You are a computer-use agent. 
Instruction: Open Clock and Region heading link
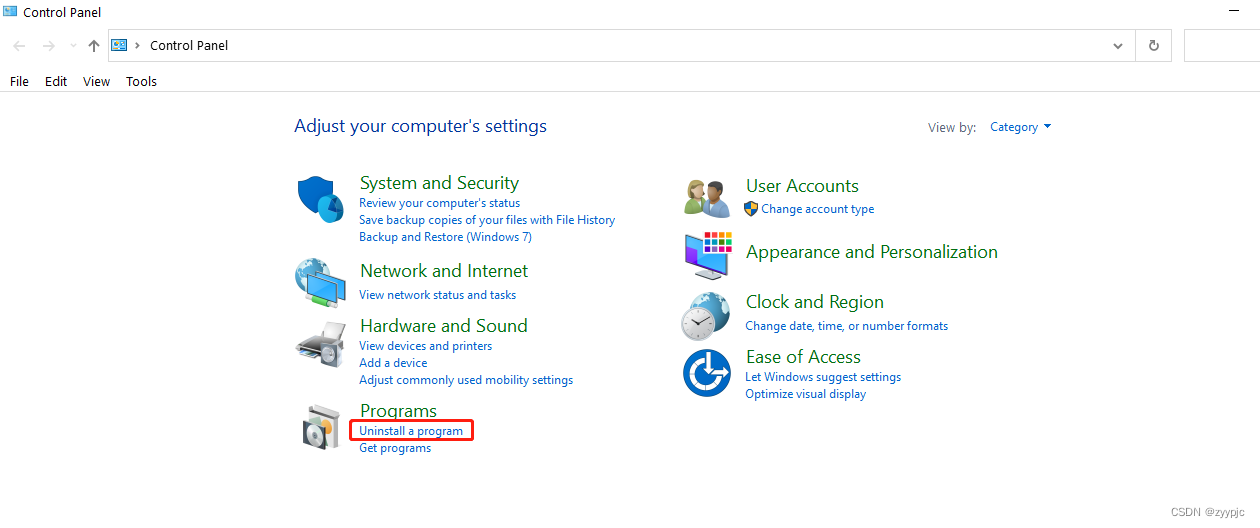pyautogui.click(x=815, y=302)
